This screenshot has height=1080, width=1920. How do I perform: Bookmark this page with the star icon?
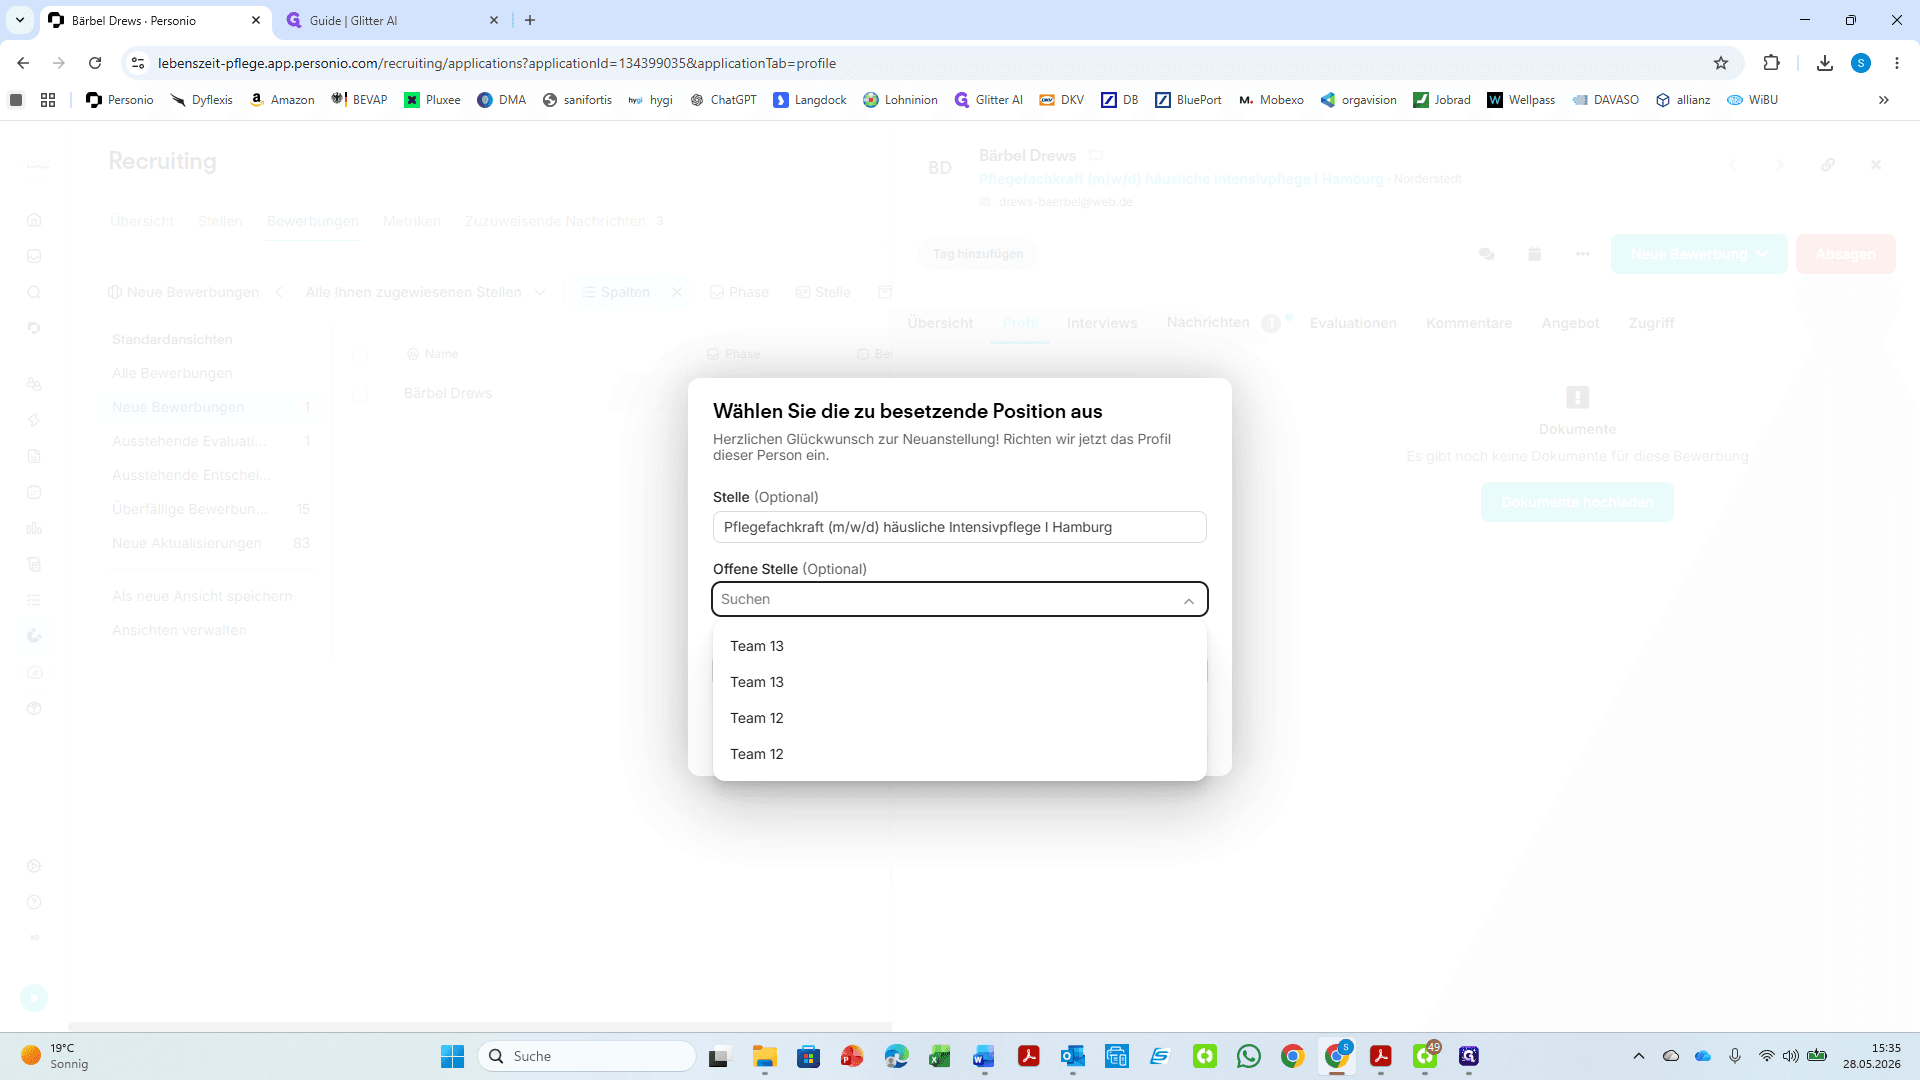[1721, 63]
